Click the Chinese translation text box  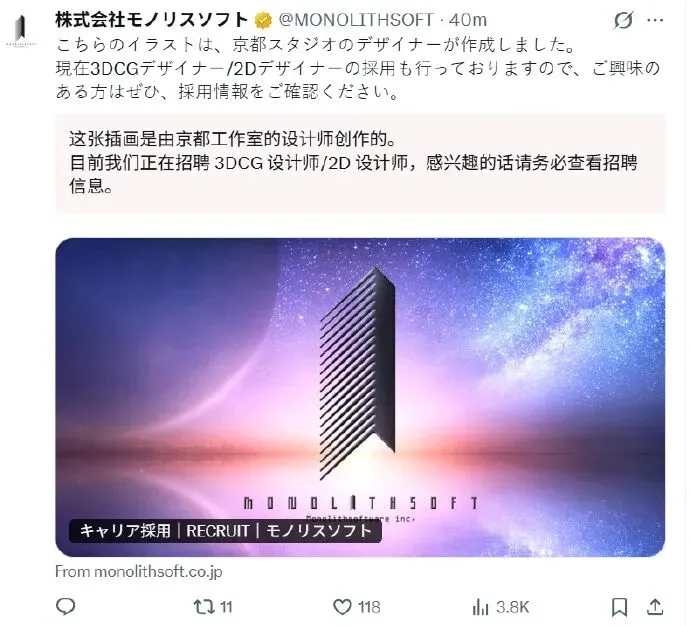[360, 164]
